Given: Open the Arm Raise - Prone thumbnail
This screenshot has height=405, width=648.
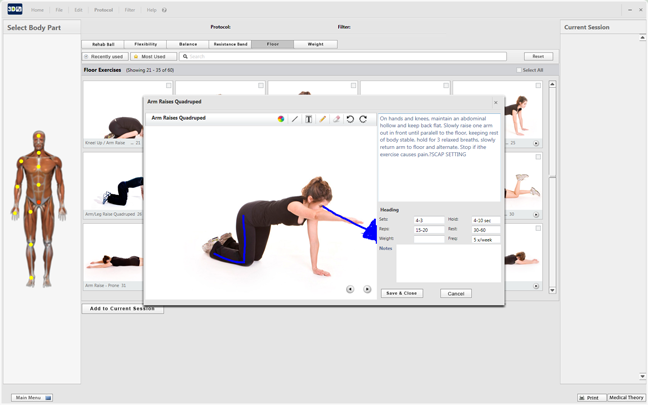Looking at the screenshot, I should [114, 253].
